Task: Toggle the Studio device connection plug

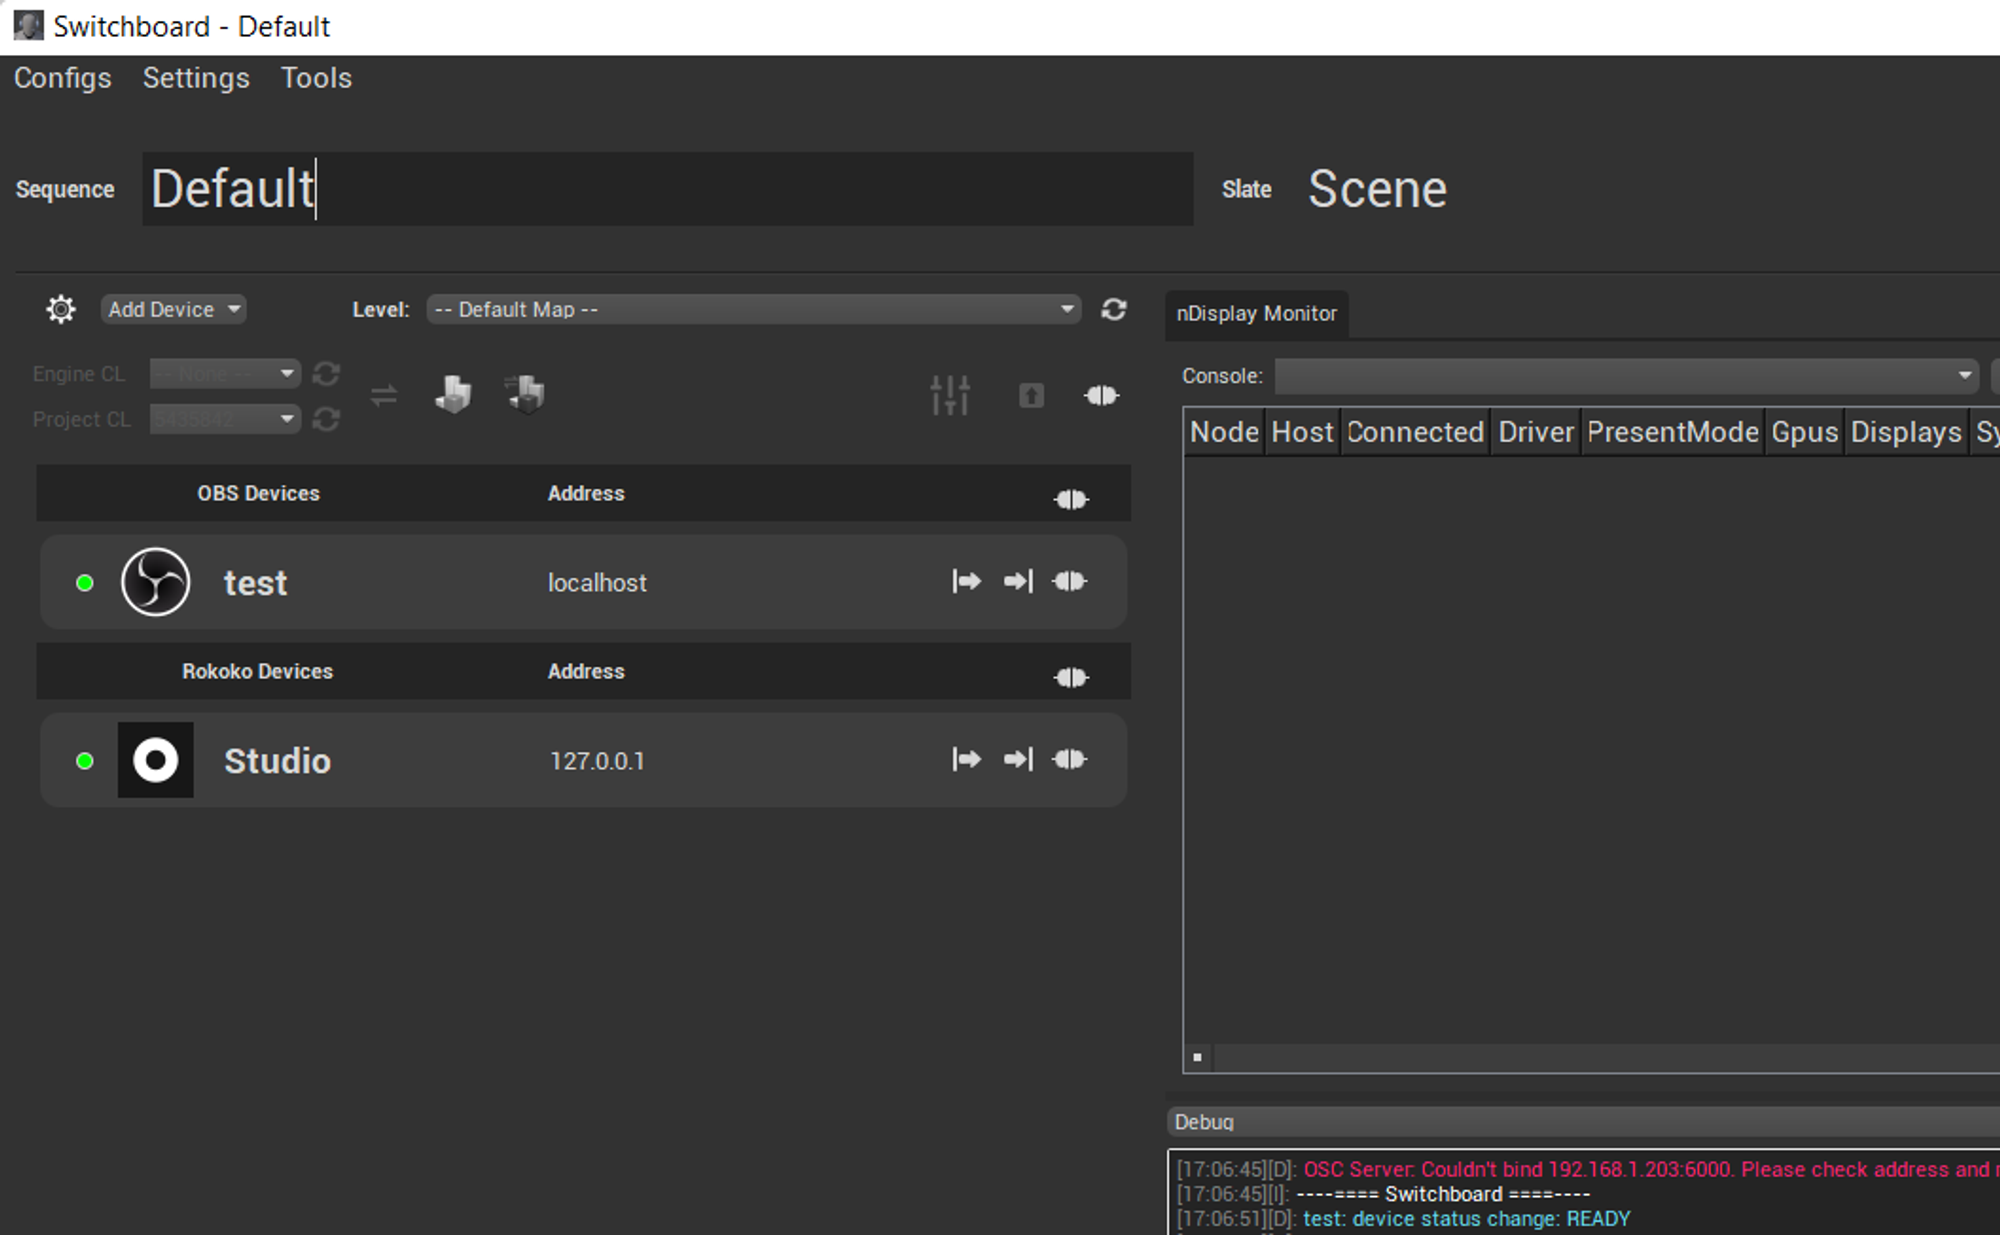Action: [1069, 759]
